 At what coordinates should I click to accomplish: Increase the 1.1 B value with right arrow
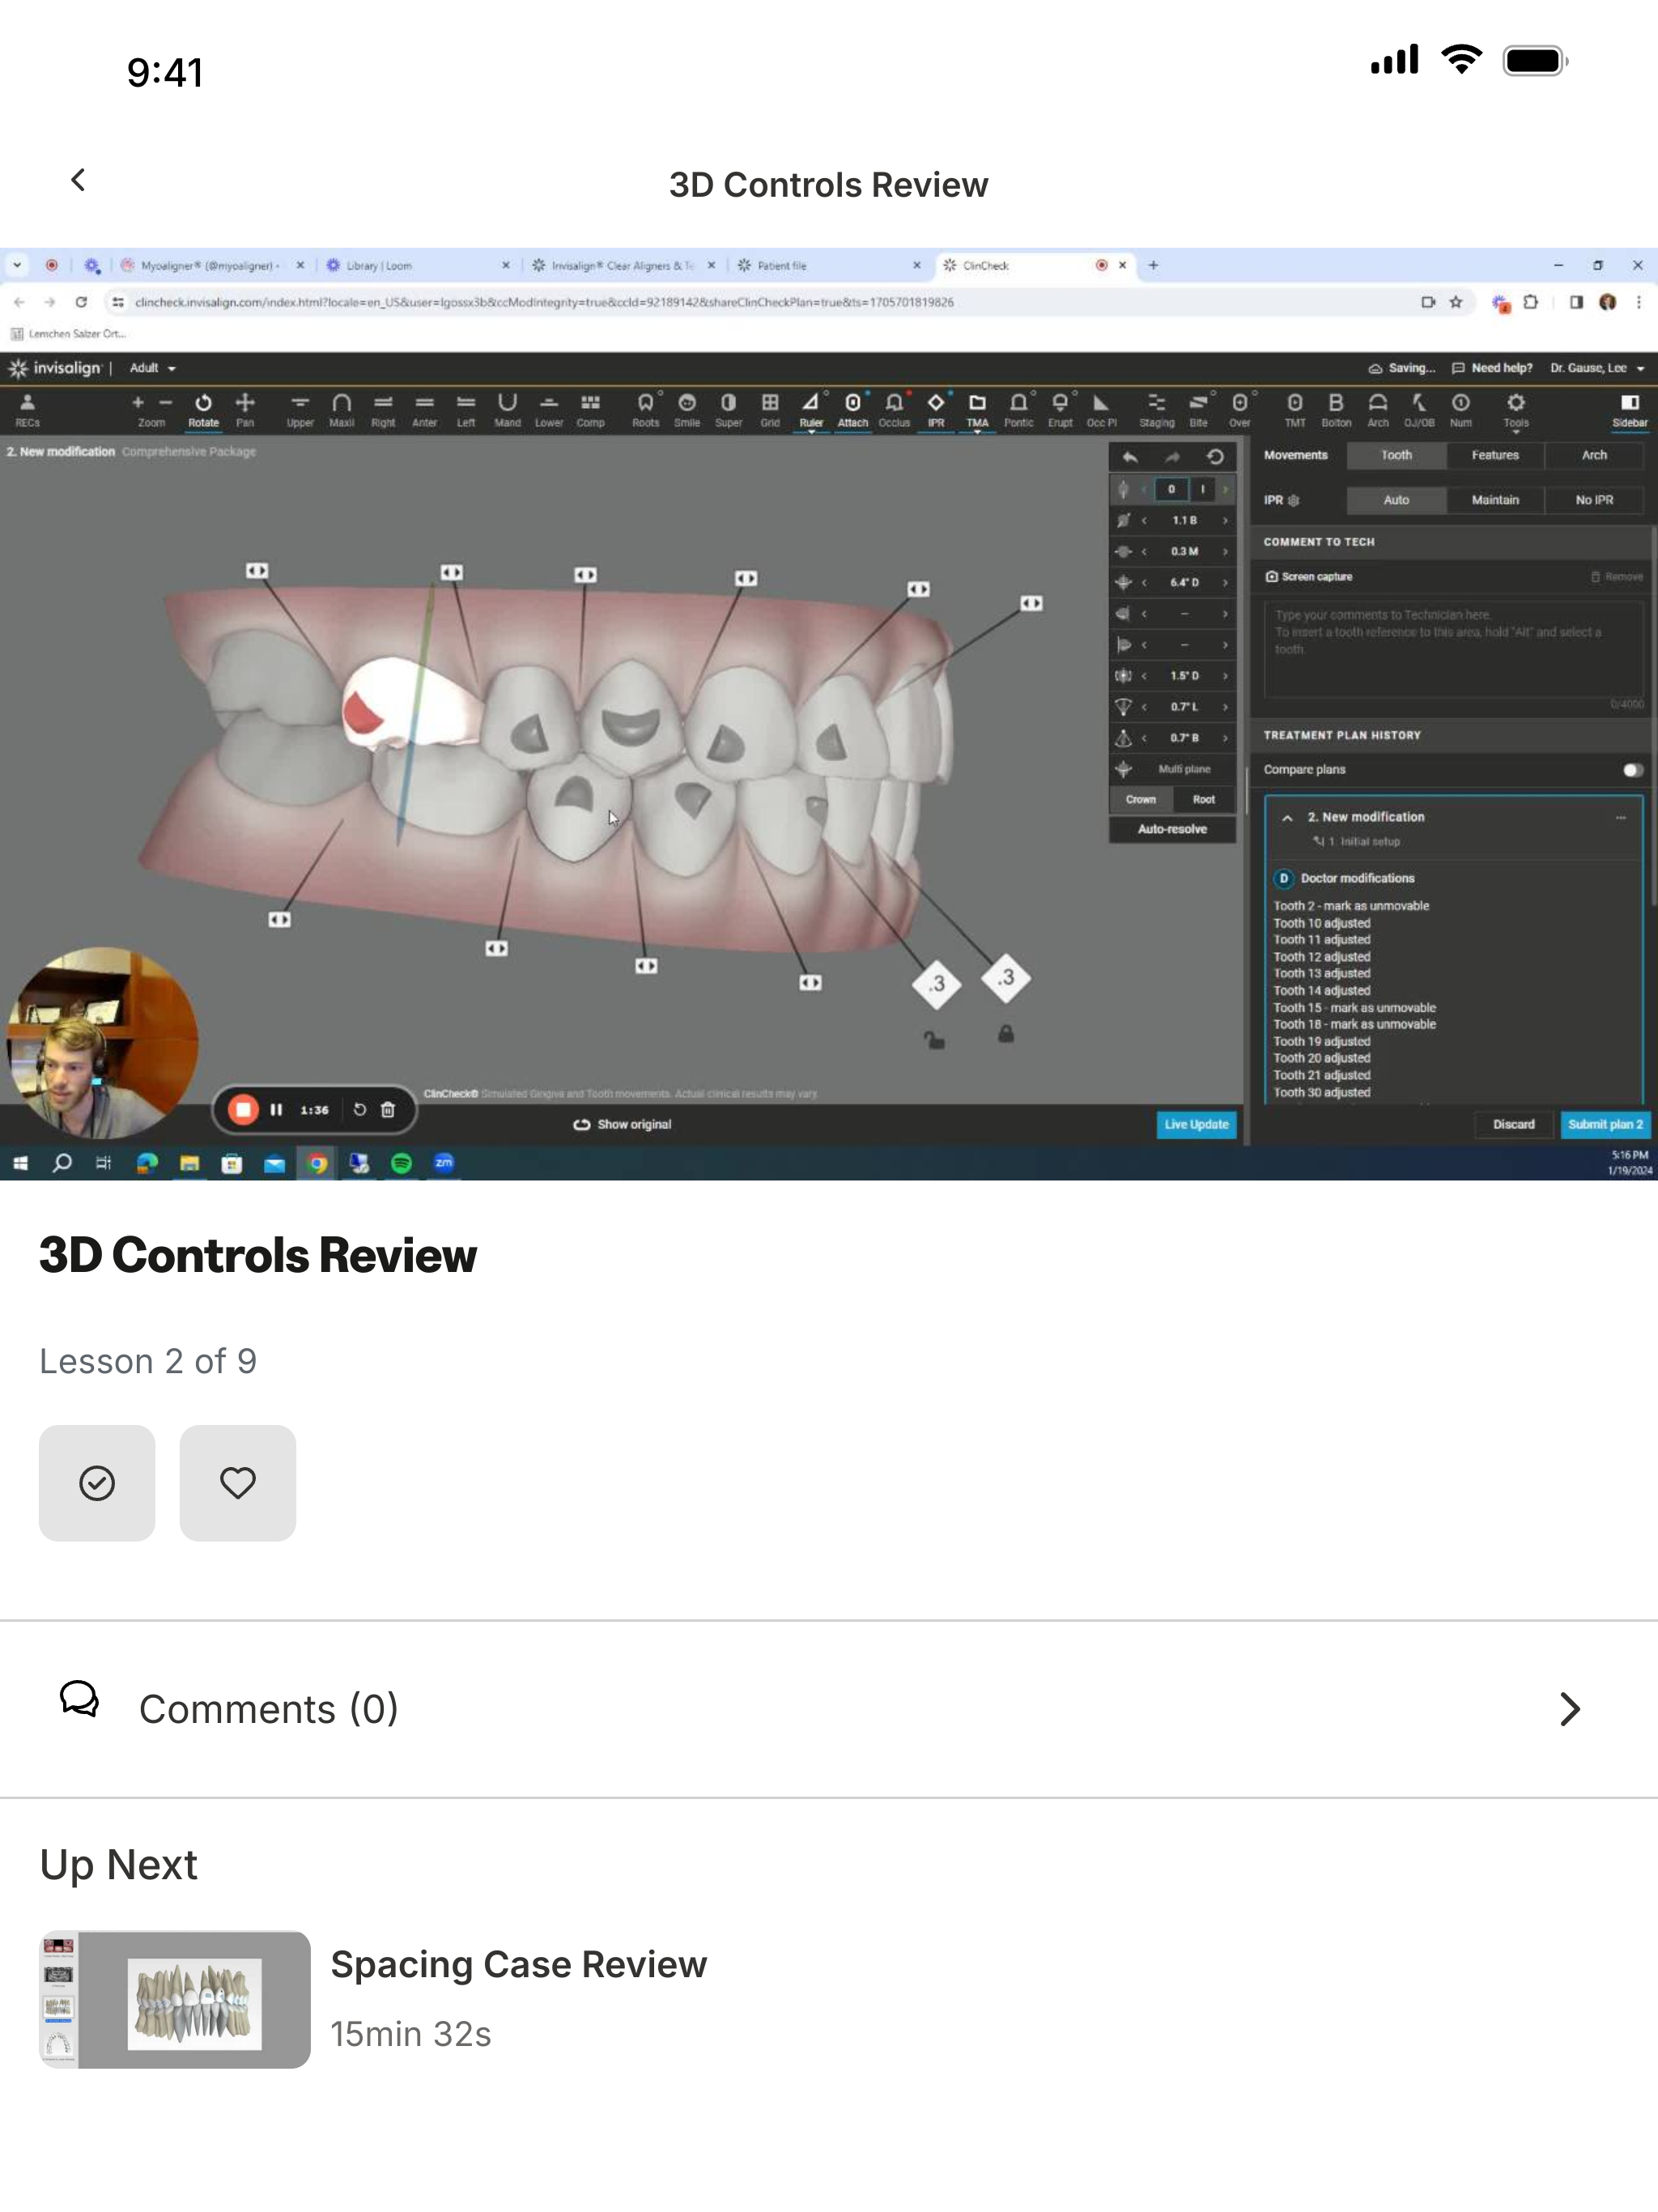pos(1225,521)
